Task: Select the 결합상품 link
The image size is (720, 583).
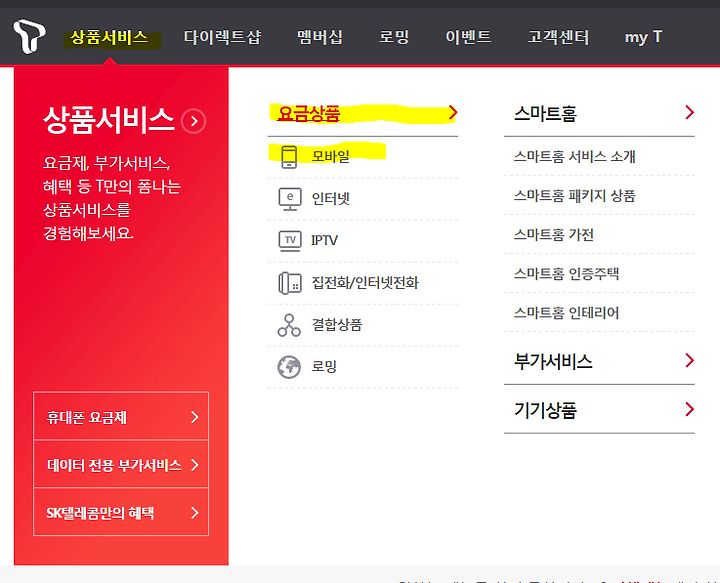Action: click(x=337, y=325)
